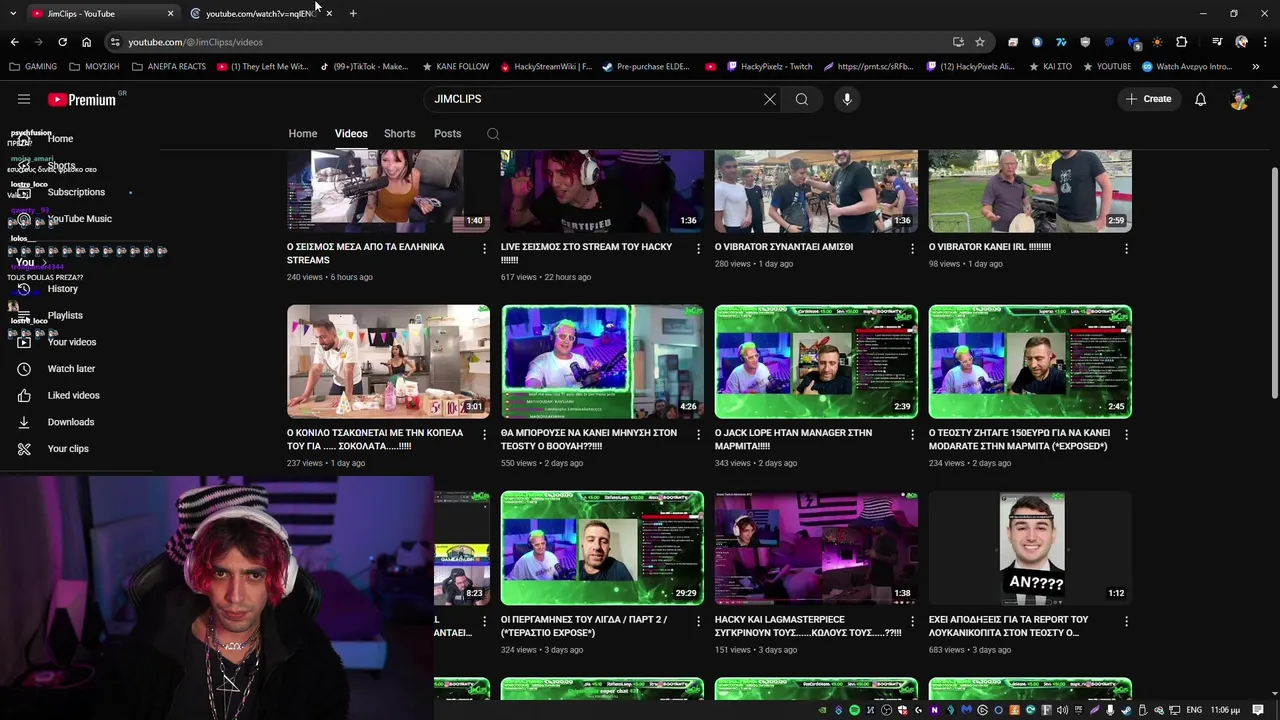This screenshot has height=720, width=1280.
Task: Click the search magnifier button
Action: [x=802, y=99]
